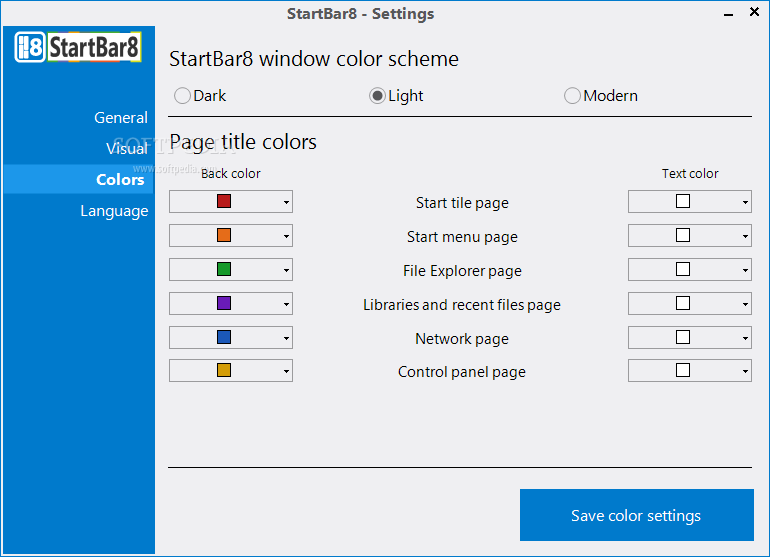
Task: Click the 'Page title colors' heading
Action: coord(243,142)
